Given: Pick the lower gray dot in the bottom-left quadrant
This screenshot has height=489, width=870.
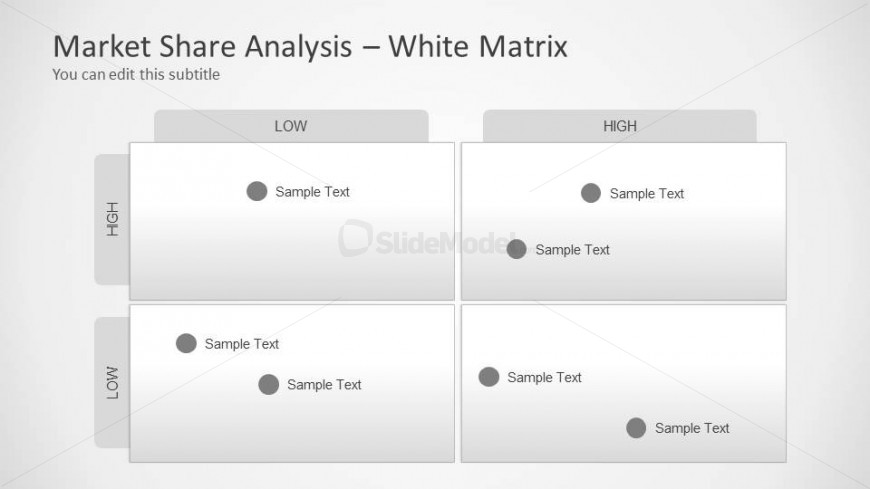Looking at the screenshot, I should tap(268, 384).
